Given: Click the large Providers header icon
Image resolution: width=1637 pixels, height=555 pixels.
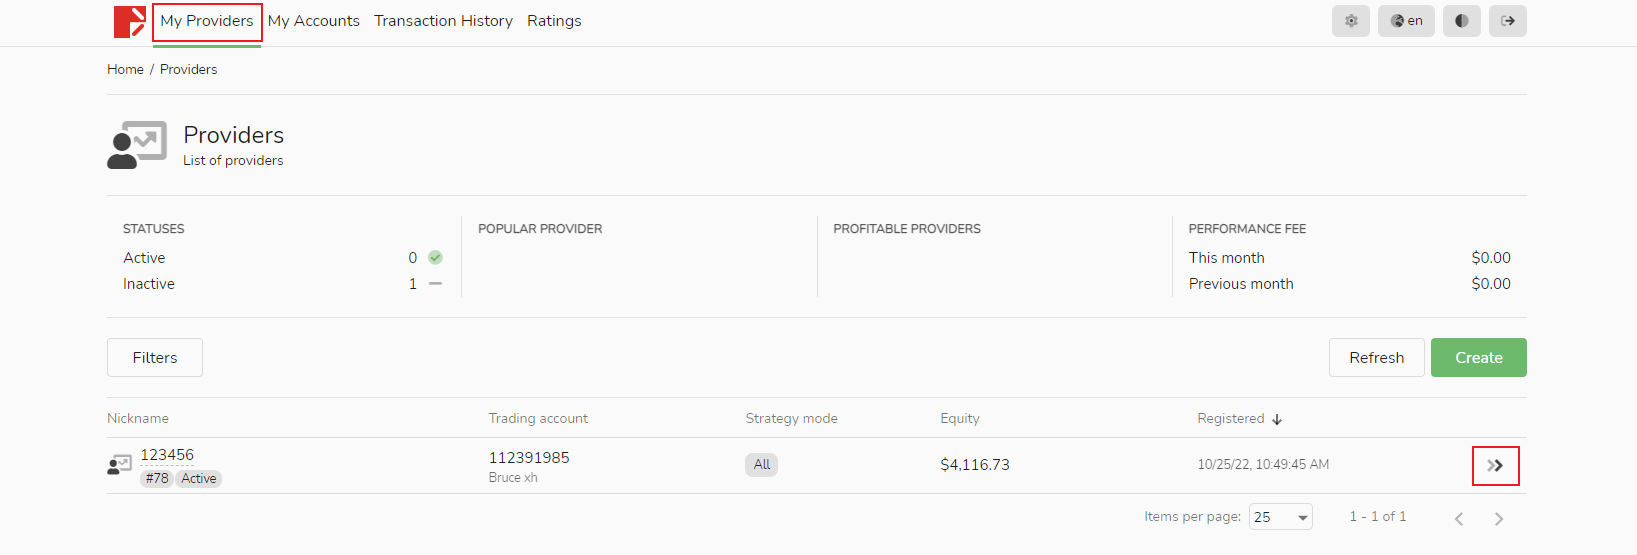Looking at the screenshot, I should tap(137, 145).
